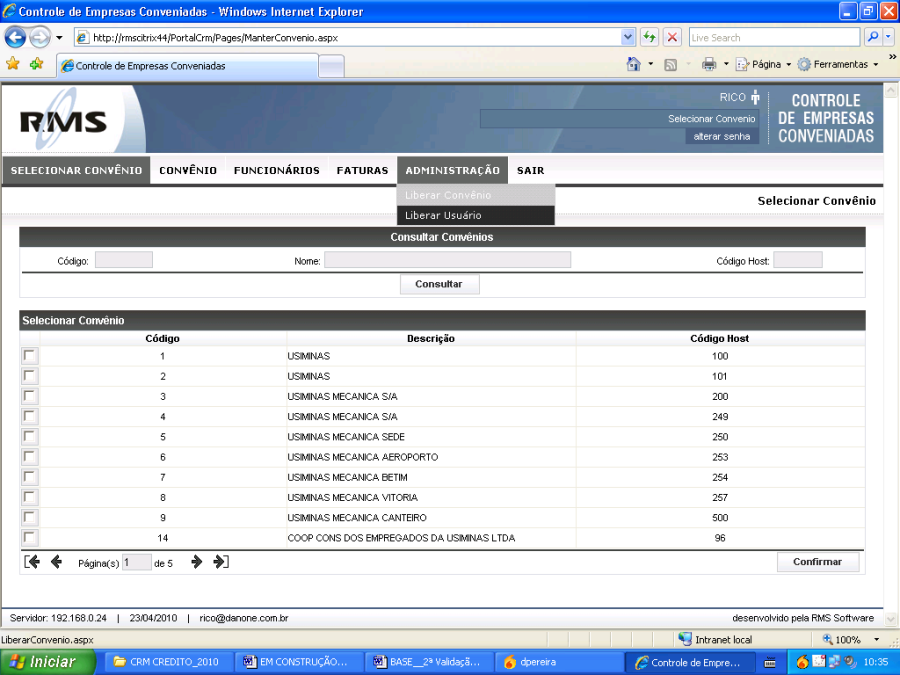Expand the Home button dropdown arrow
Viewport: 900px width, 675px height.
650,64
